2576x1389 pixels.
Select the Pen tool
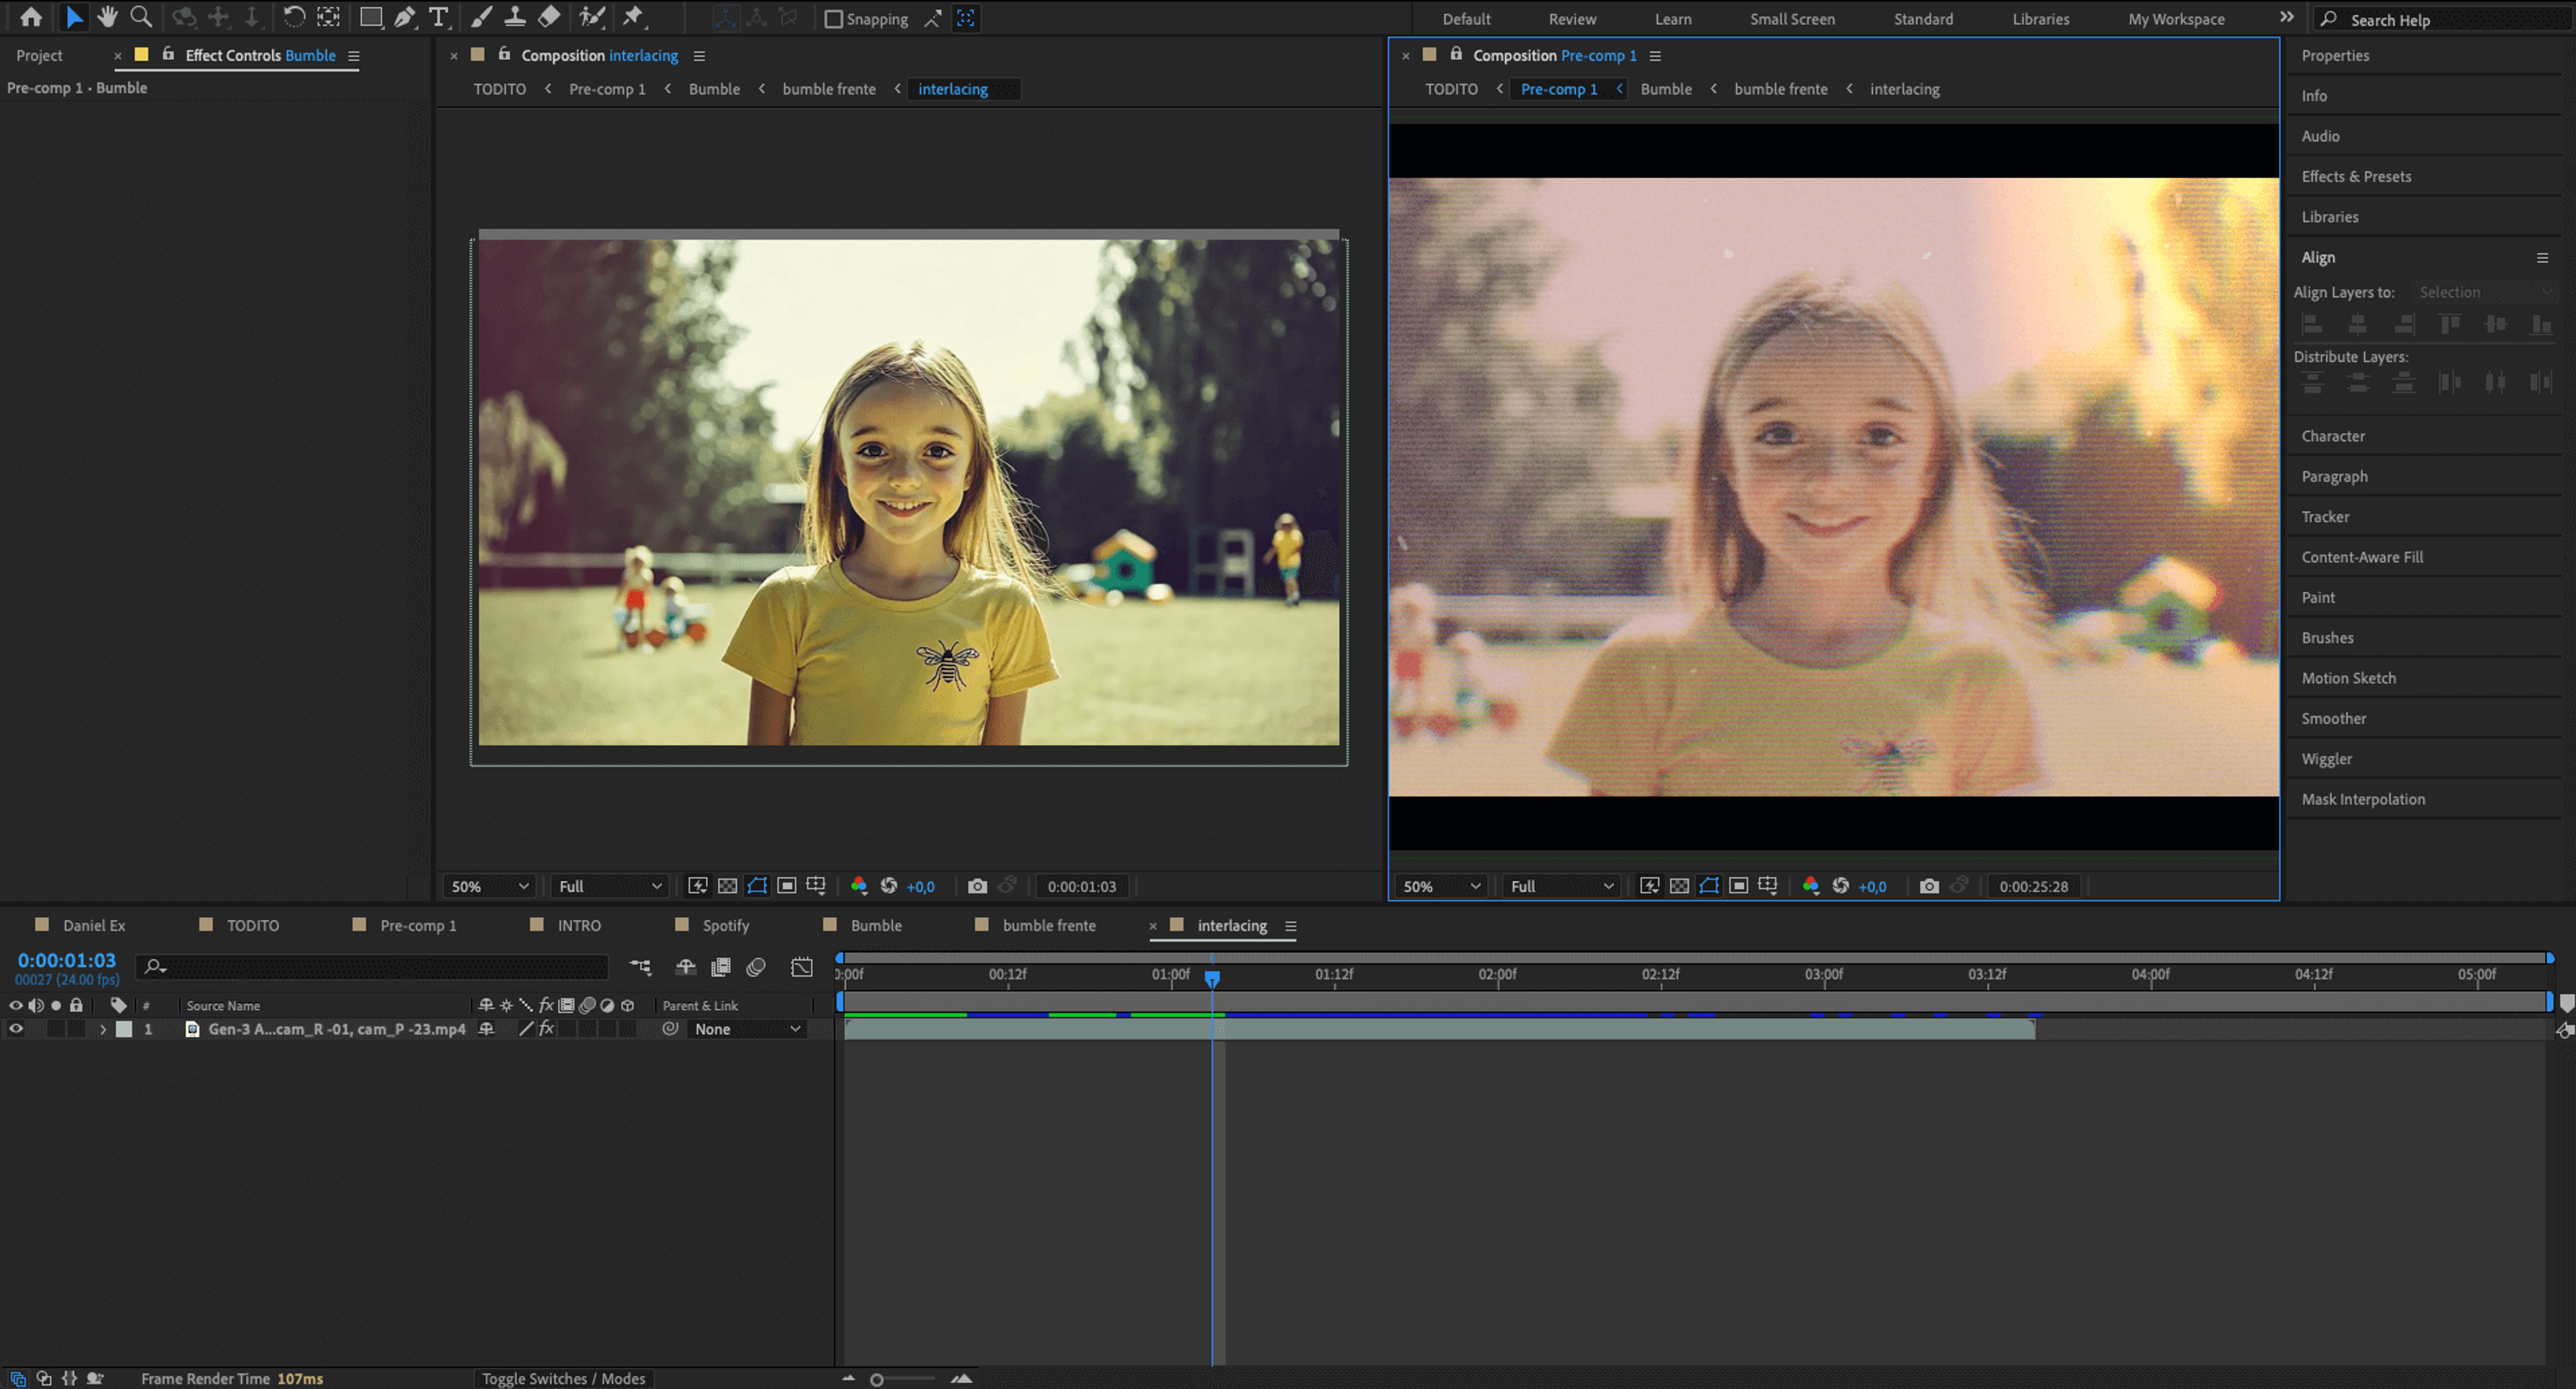404,17
